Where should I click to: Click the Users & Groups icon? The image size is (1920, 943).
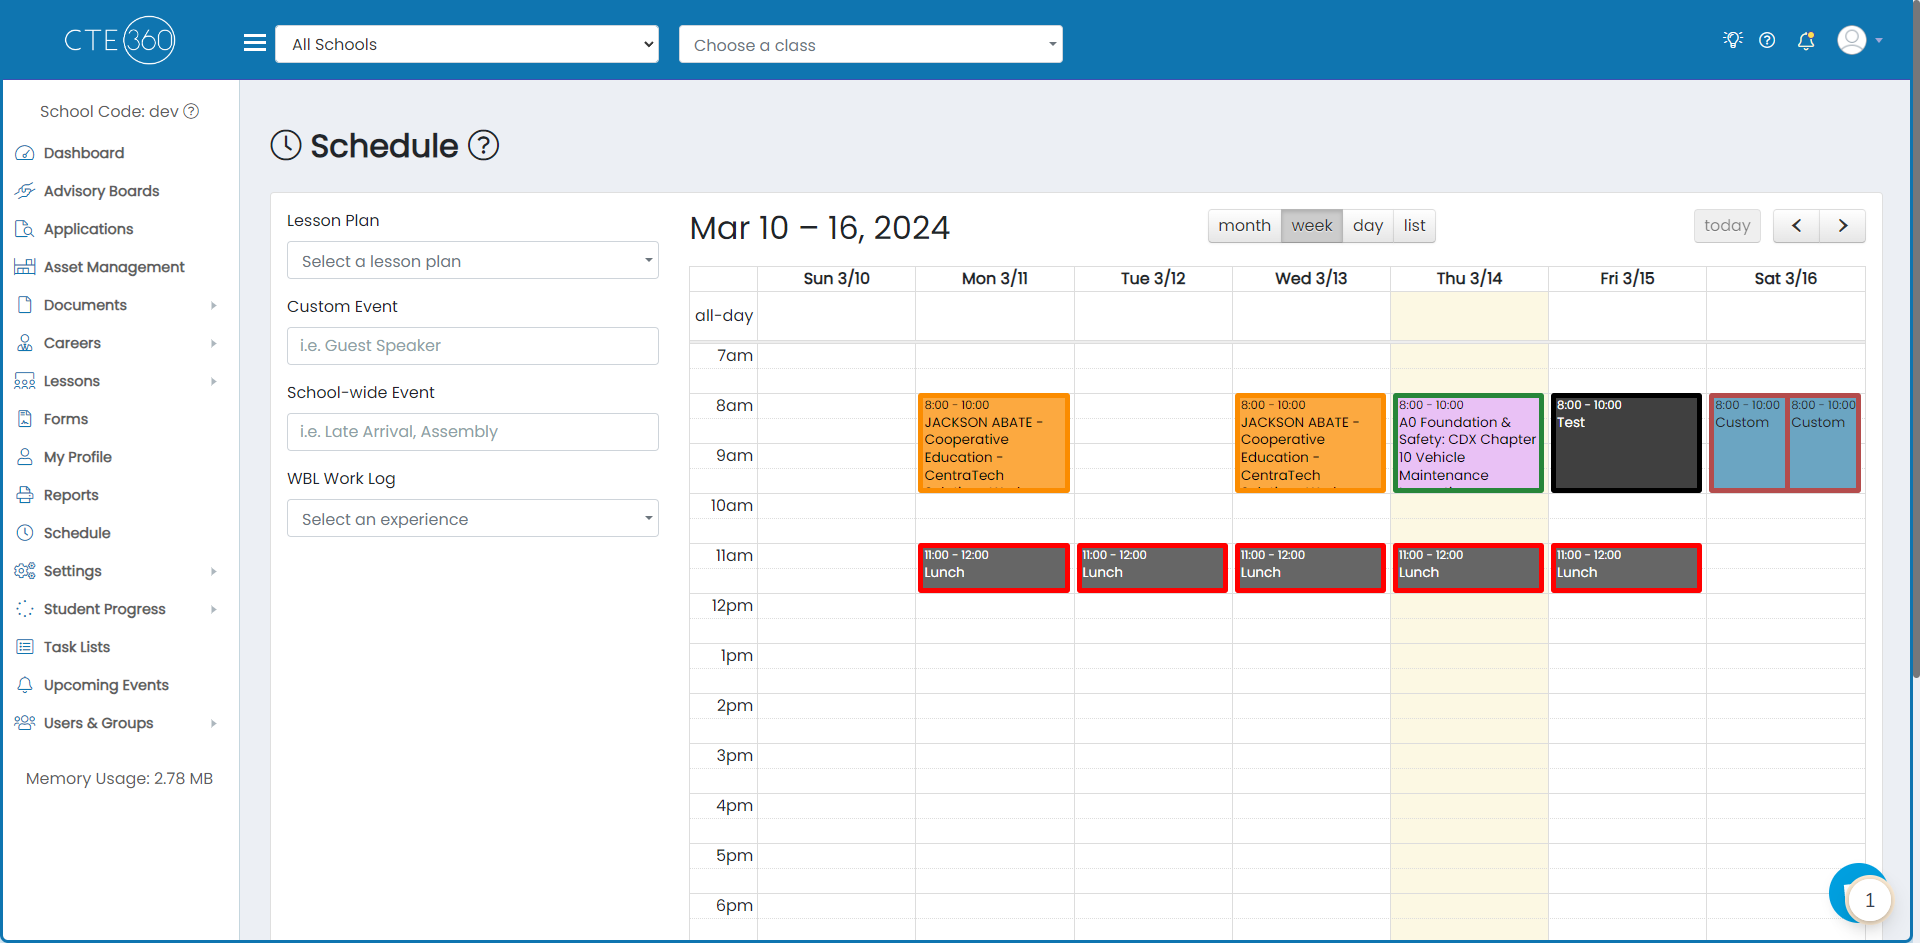coord(25,723)
